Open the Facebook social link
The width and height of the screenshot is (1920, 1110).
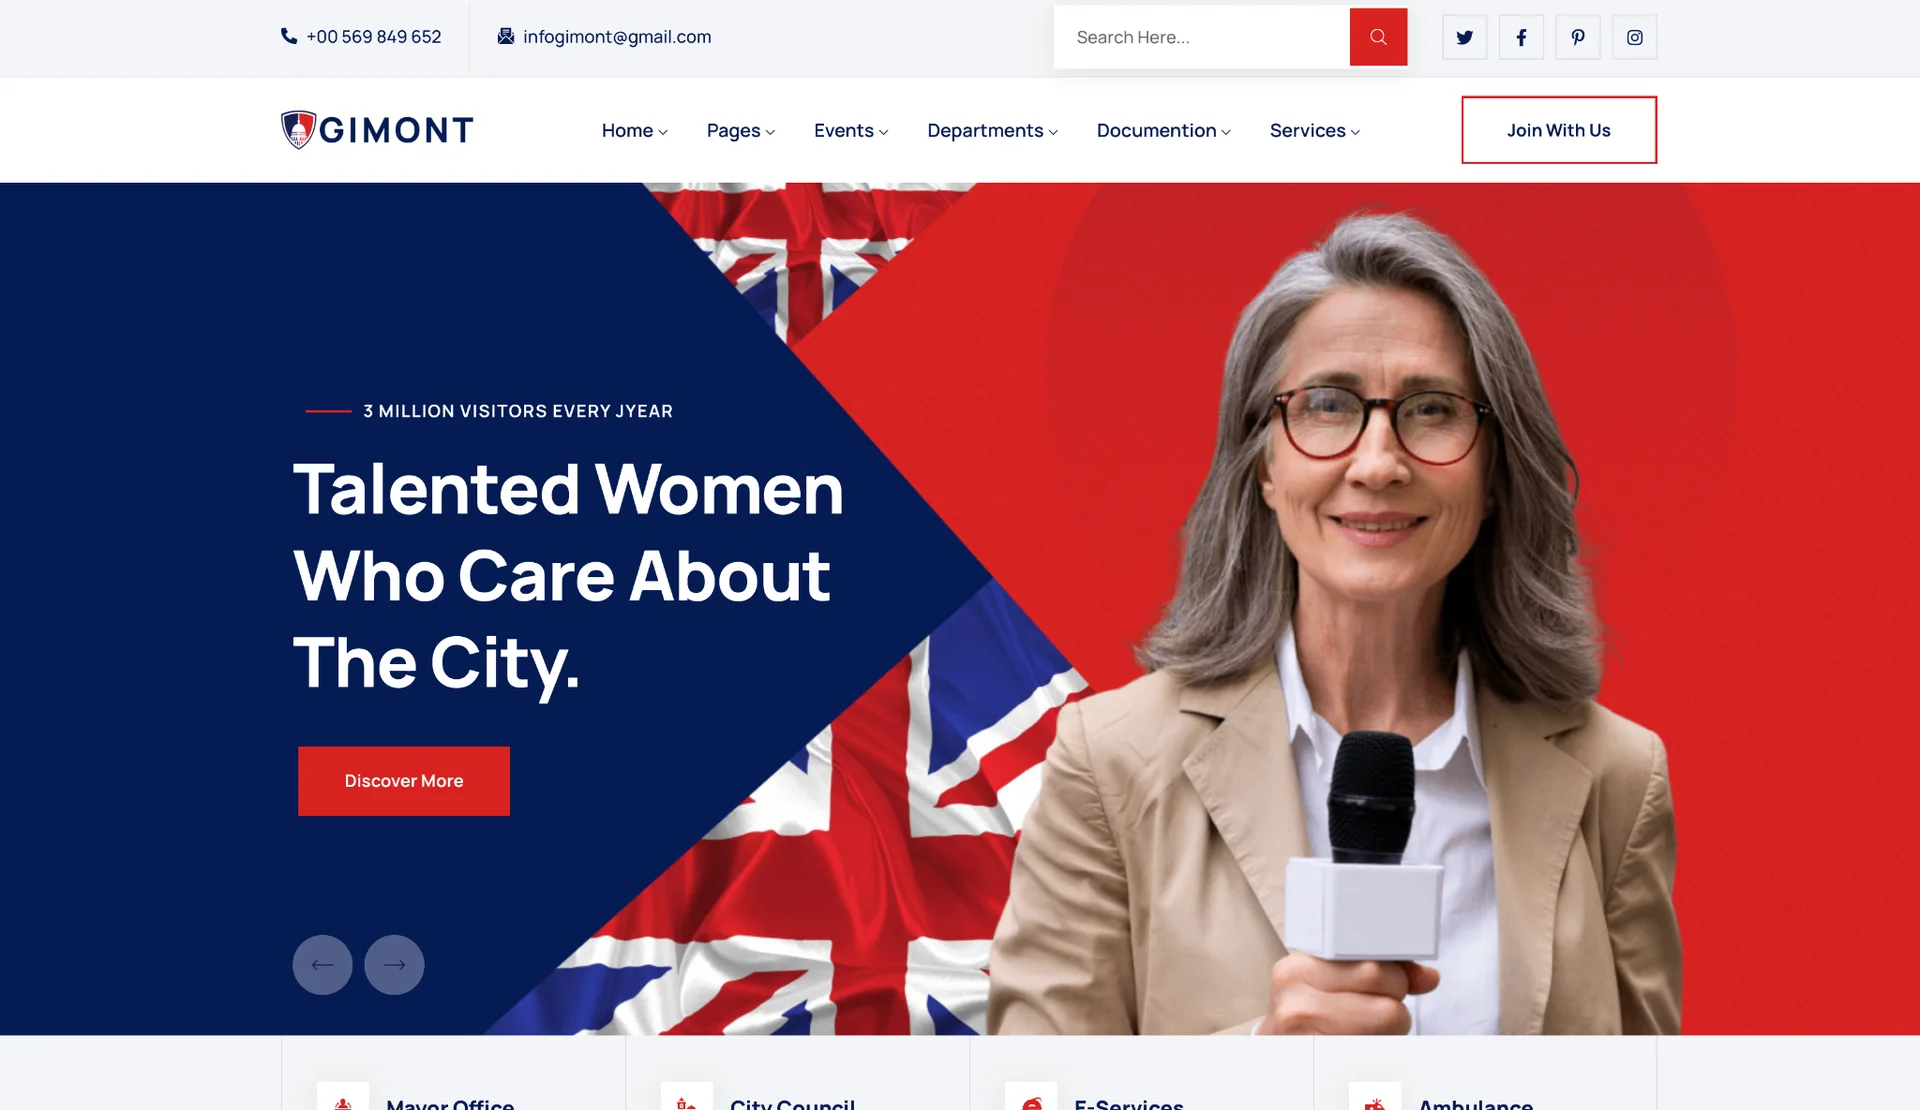coord(1521,37)
